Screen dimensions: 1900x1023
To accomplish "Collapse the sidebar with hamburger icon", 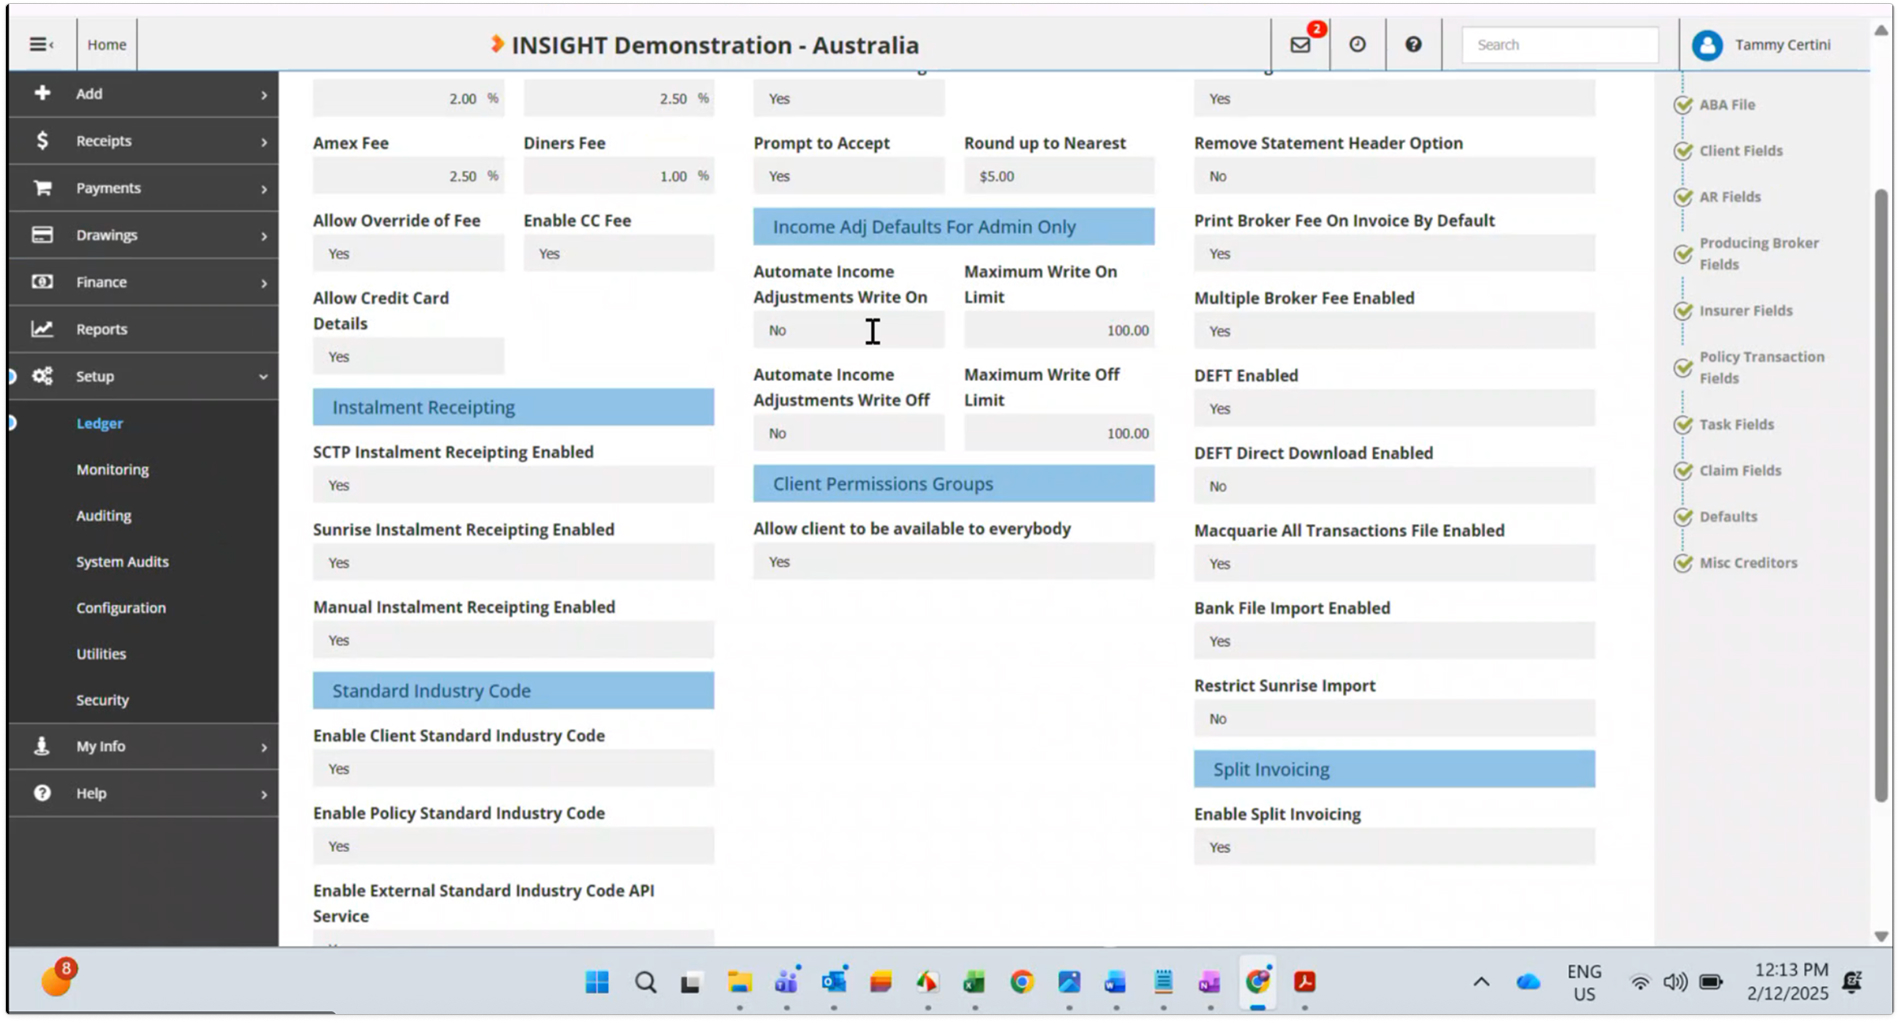I will 41,44.
